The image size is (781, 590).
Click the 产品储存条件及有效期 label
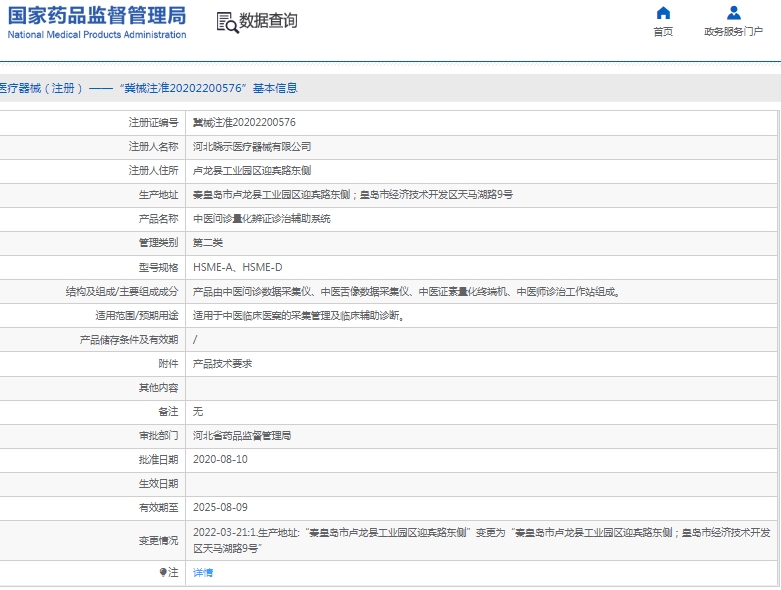coord(129,340)
